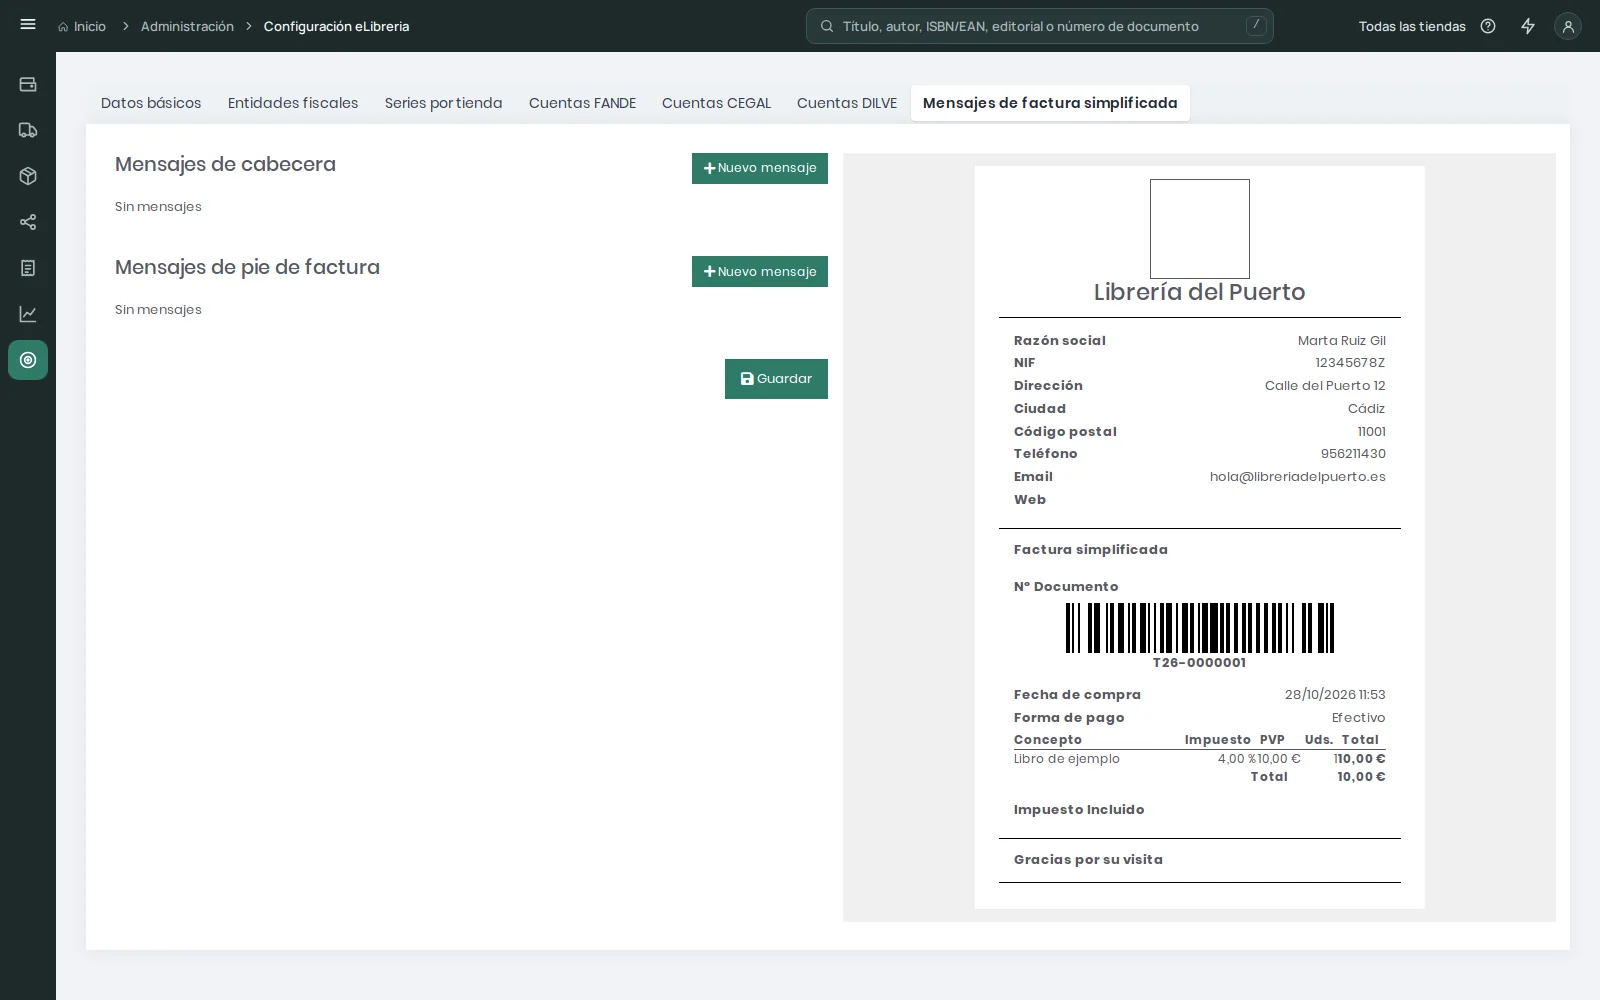Click the T26-0000001 document number
Viewport: 1600px width, 1000px height.
point(1200,663)
